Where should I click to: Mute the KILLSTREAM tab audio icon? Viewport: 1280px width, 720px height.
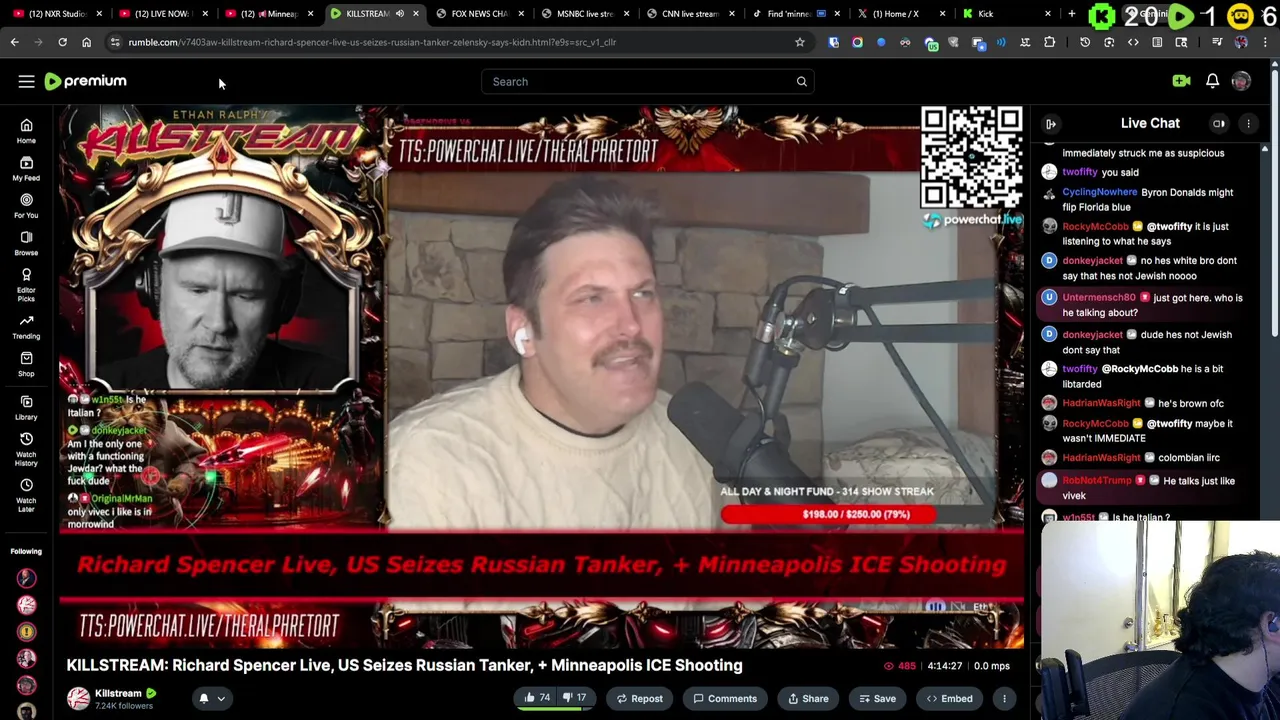pyautogui.click(x=400, y=14)
